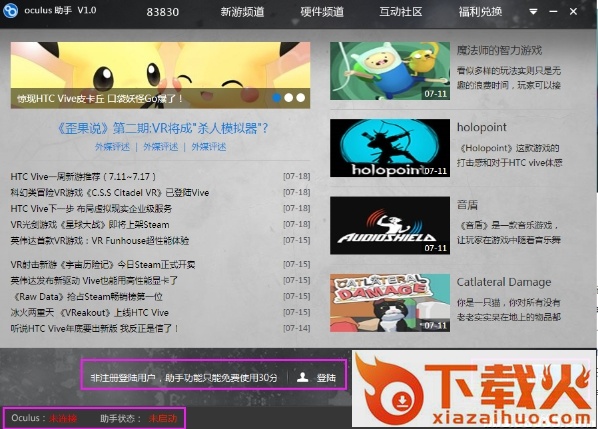Open the Audioshield game thumbnail
The image size is (598, 429).
pyautogui.click(x=390, y=225)
